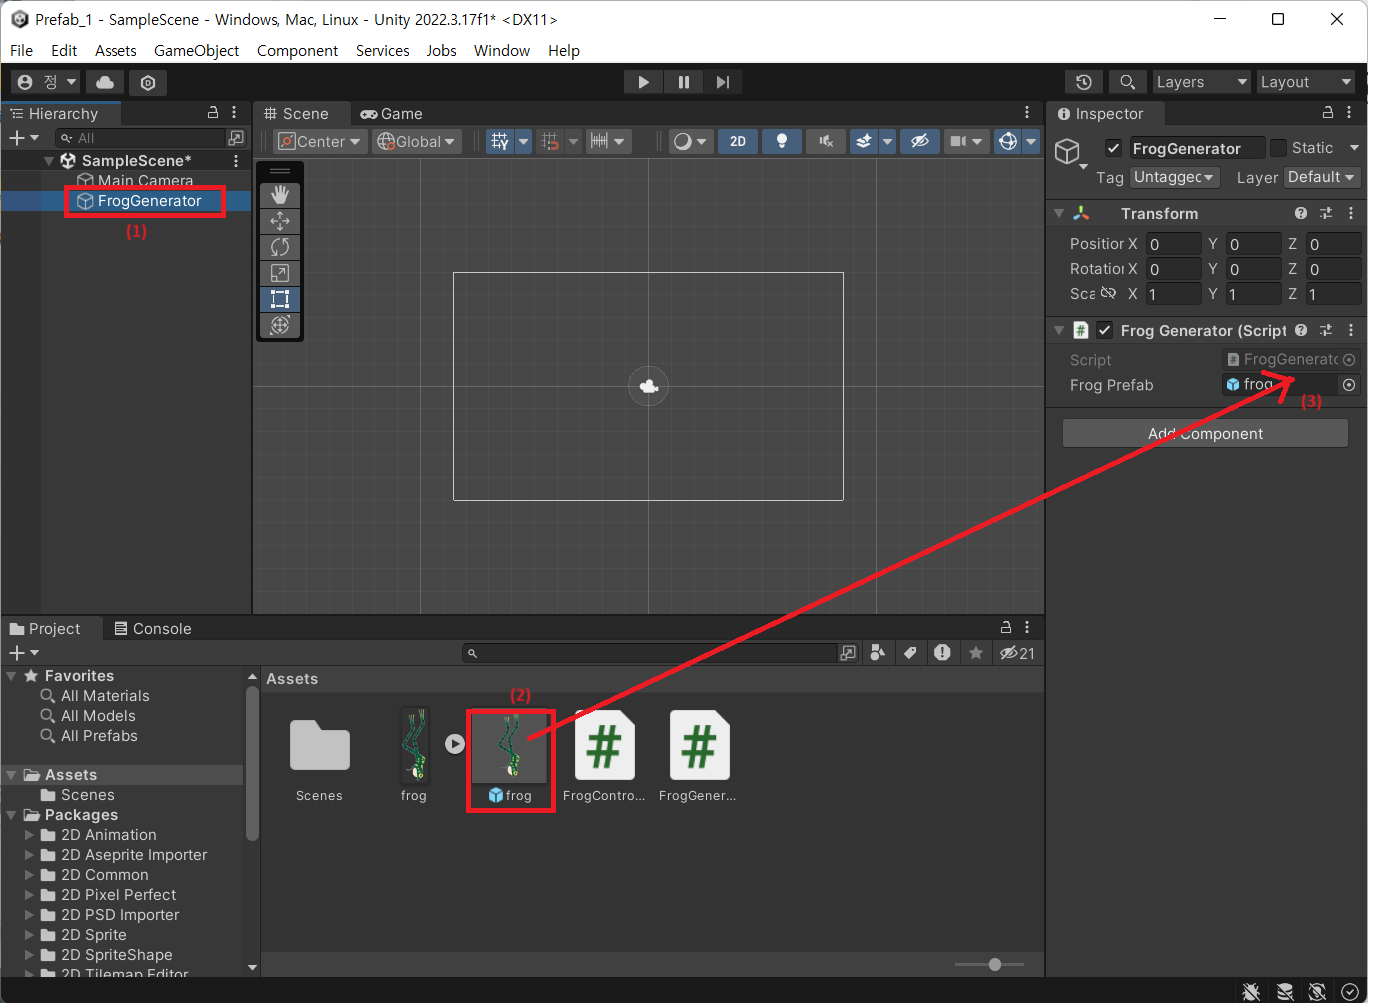1373x1003 pixels.
Task: Expand frog sprite sub-assets arrow
Action: tap(455, 744)
